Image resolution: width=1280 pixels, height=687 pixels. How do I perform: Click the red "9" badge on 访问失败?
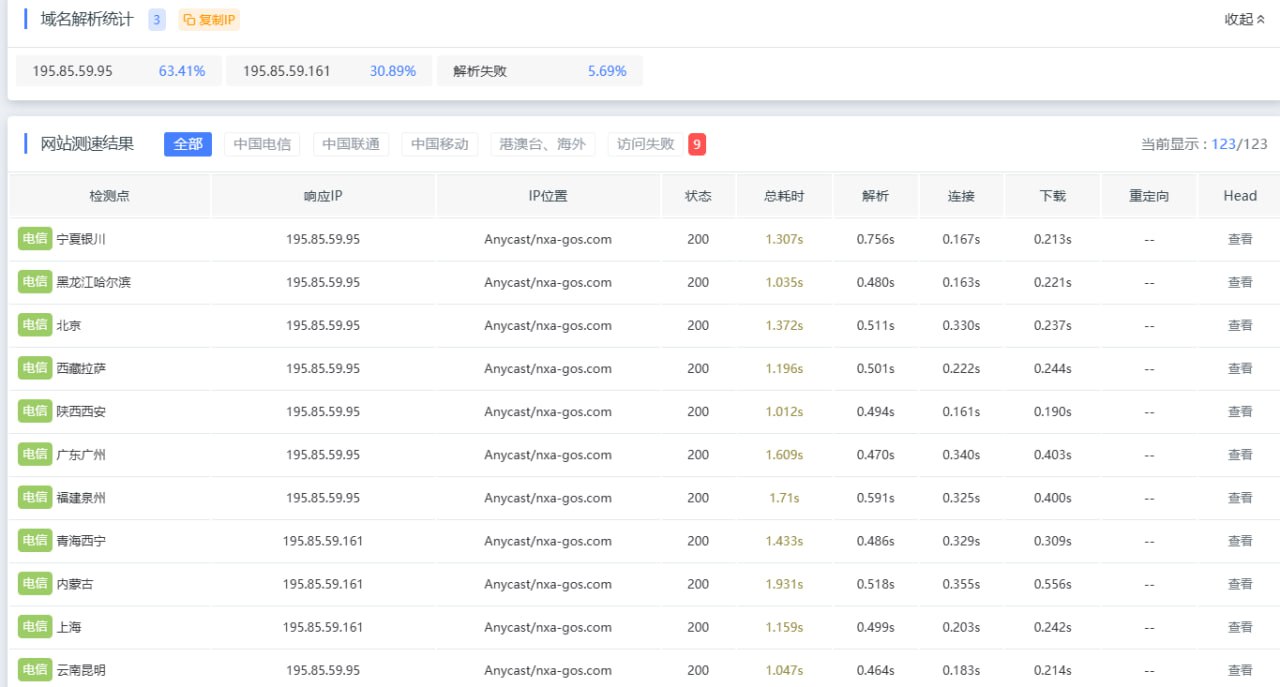696,144
